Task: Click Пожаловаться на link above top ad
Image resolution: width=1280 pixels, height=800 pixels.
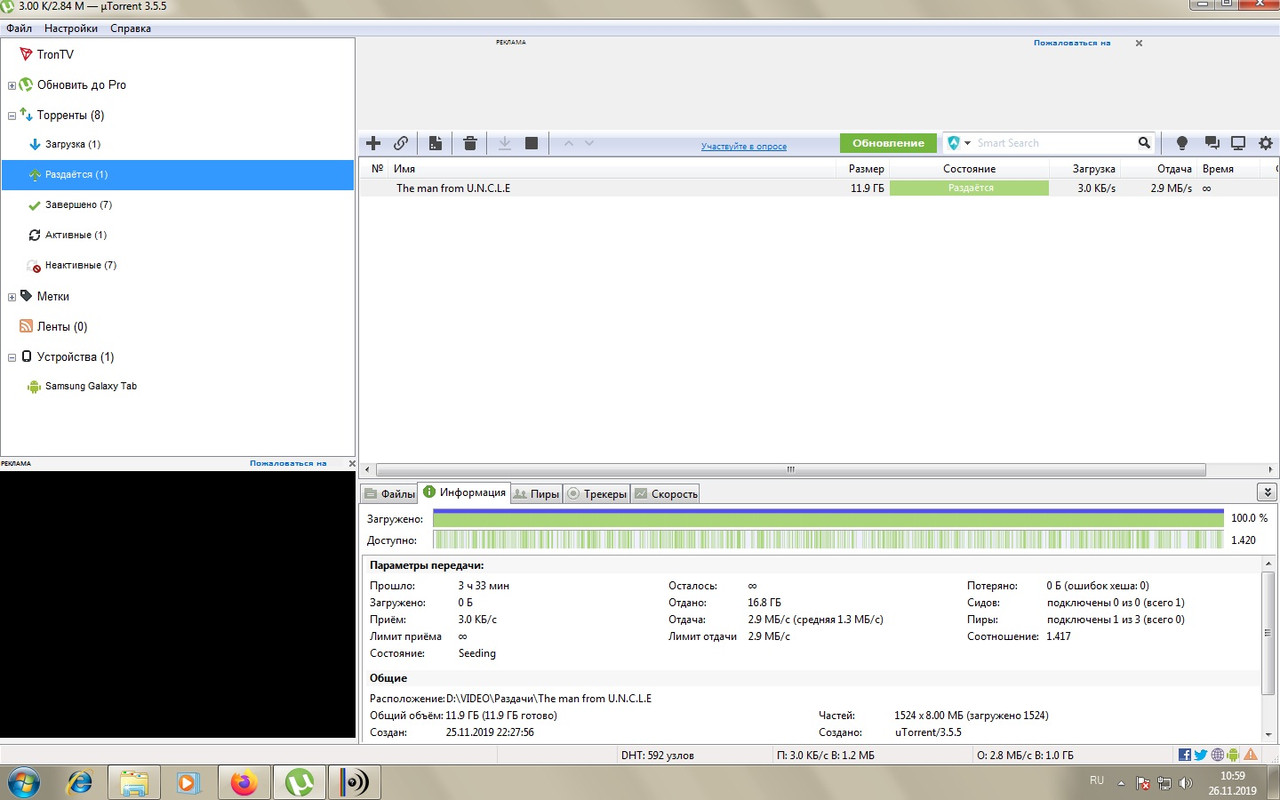Action: 1072,43
